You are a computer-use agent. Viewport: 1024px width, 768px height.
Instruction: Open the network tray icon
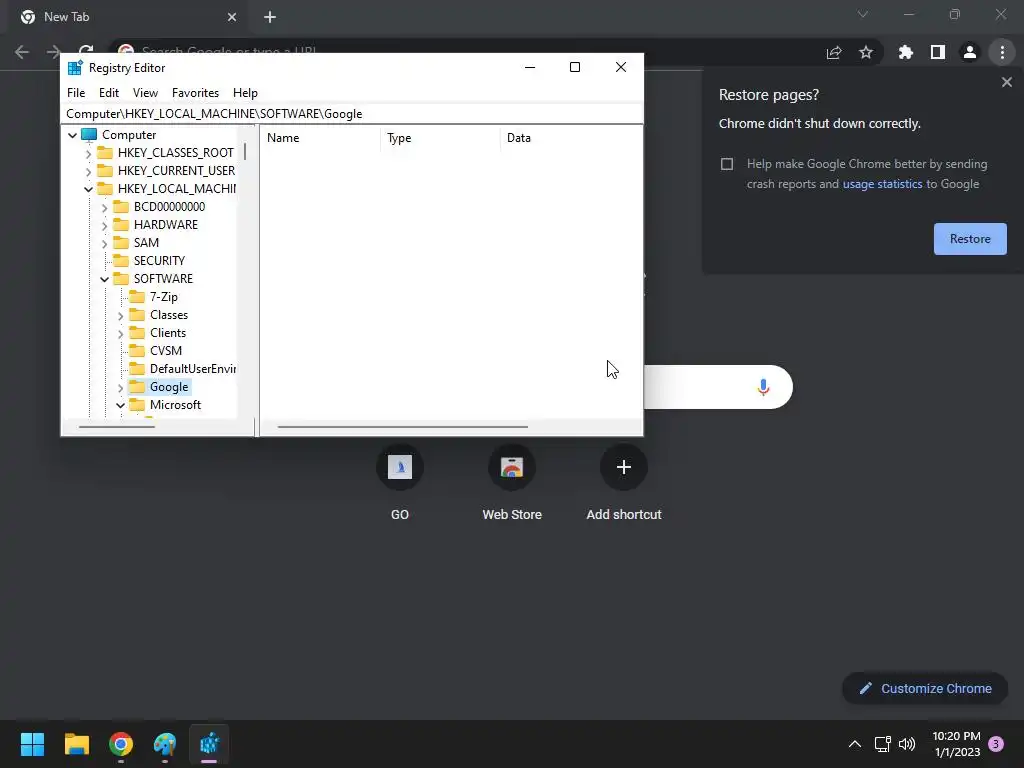click(882, 744)
